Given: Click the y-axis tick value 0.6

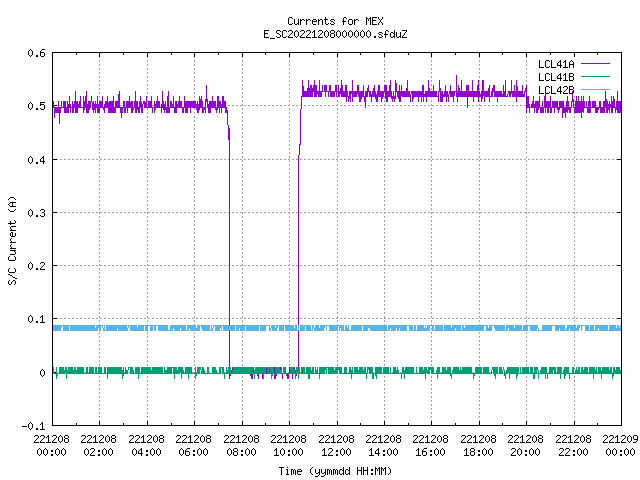Looking at the screenshot, I should 36,53.
